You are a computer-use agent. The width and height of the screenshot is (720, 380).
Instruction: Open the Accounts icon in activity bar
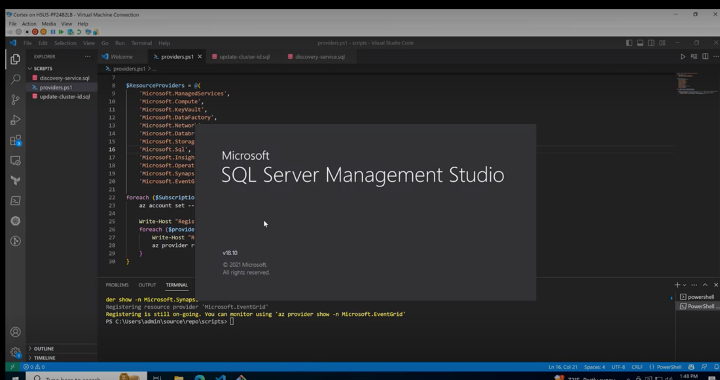click(x=15, y=332)
